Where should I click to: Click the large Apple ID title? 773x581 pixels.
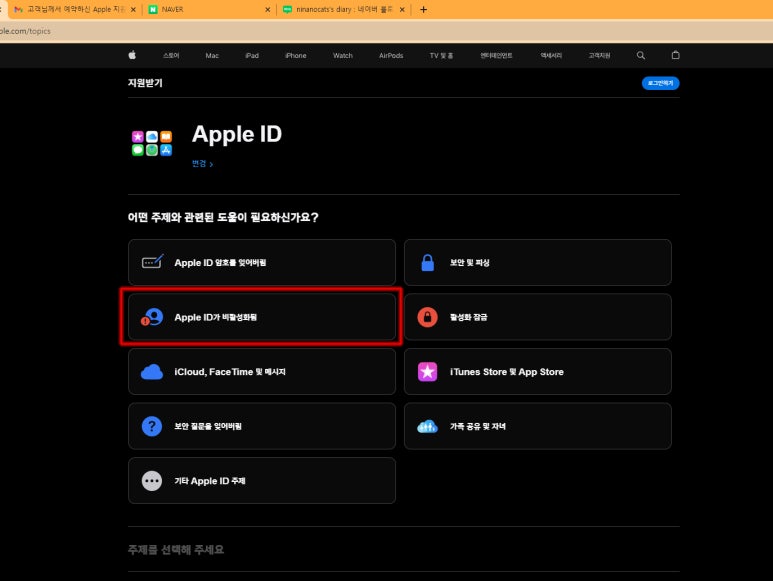(237, 134)
